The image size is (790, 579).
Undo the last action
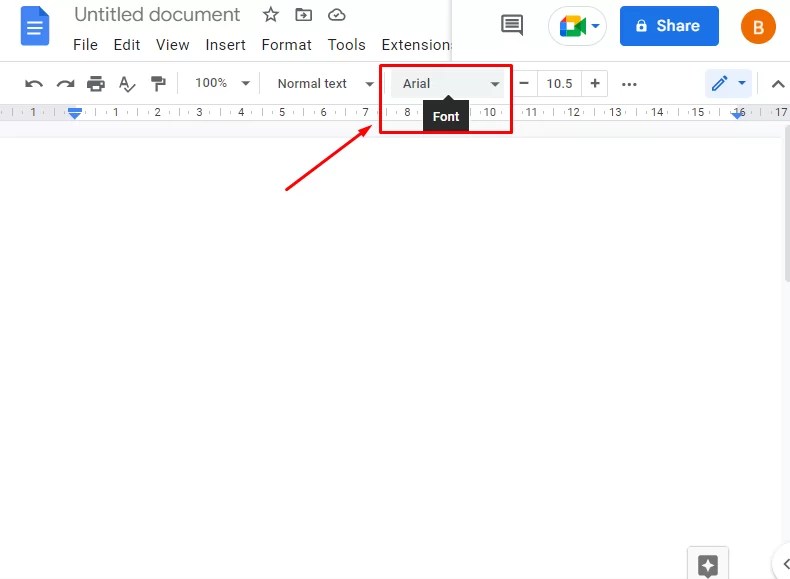(34, 84)
